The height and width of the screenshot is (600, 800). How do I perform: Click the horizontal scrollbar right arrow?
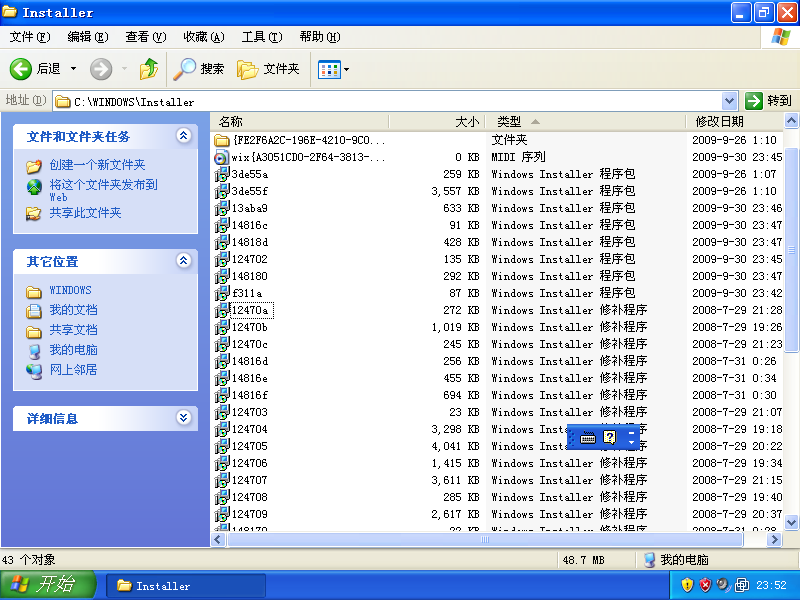[774, 539]
